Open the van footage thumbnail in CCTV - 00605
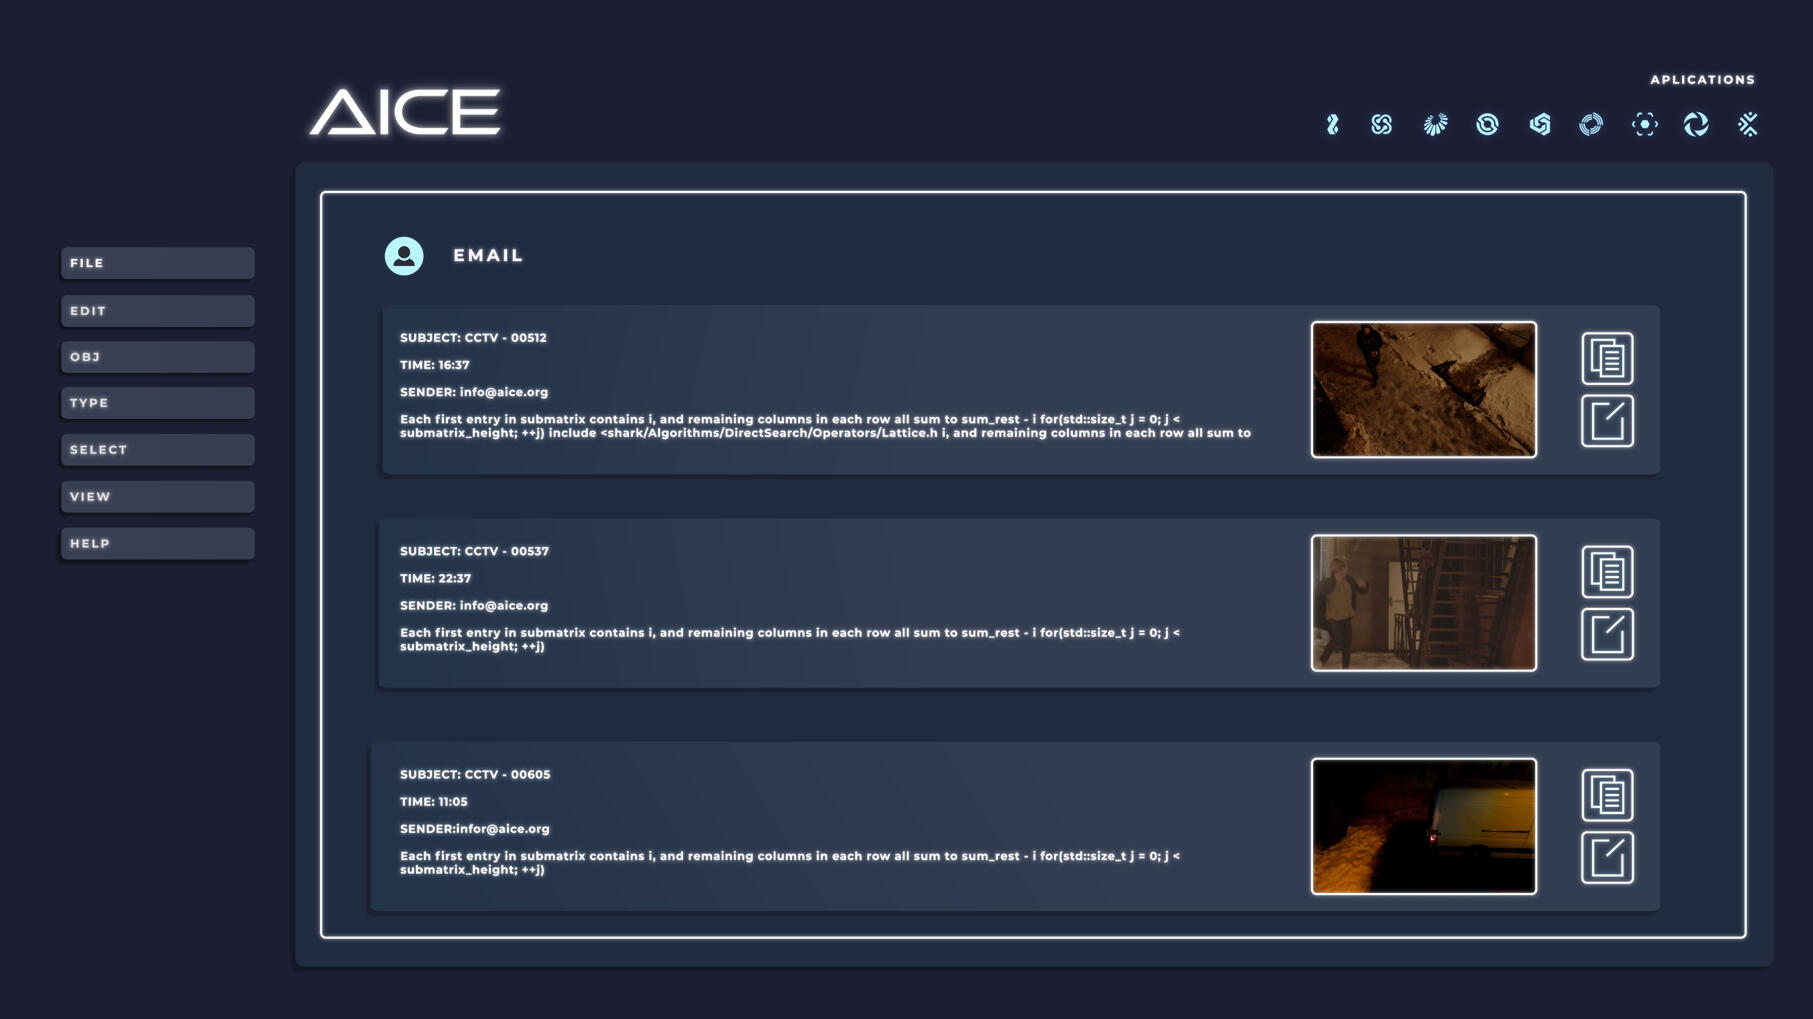The width and height of the screenshot is (1813, 1019). pyautogui.click(x=1423, y=825)
